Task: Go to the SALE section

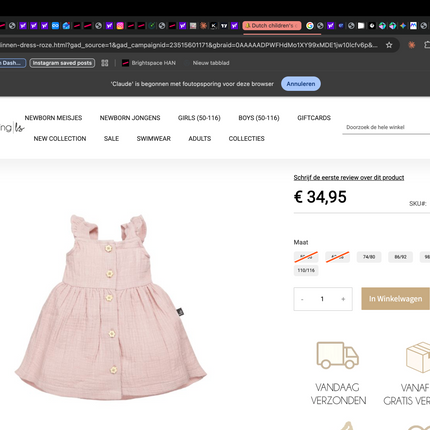Action: pyautogui.click(x=111, y=139)
